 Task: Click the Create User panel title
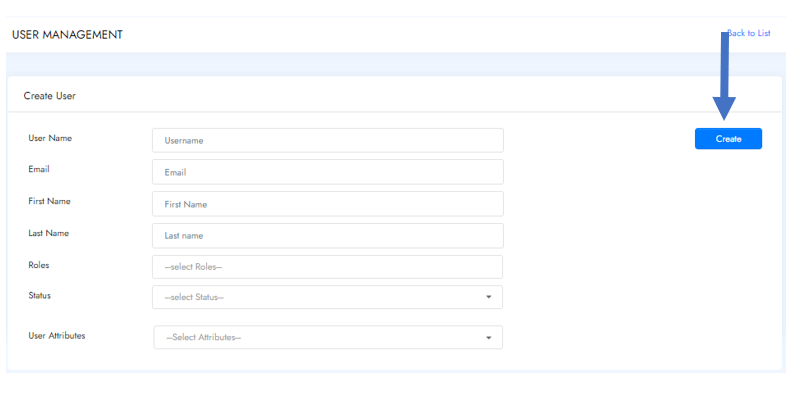pyautogui.click(x=50, y=96)
